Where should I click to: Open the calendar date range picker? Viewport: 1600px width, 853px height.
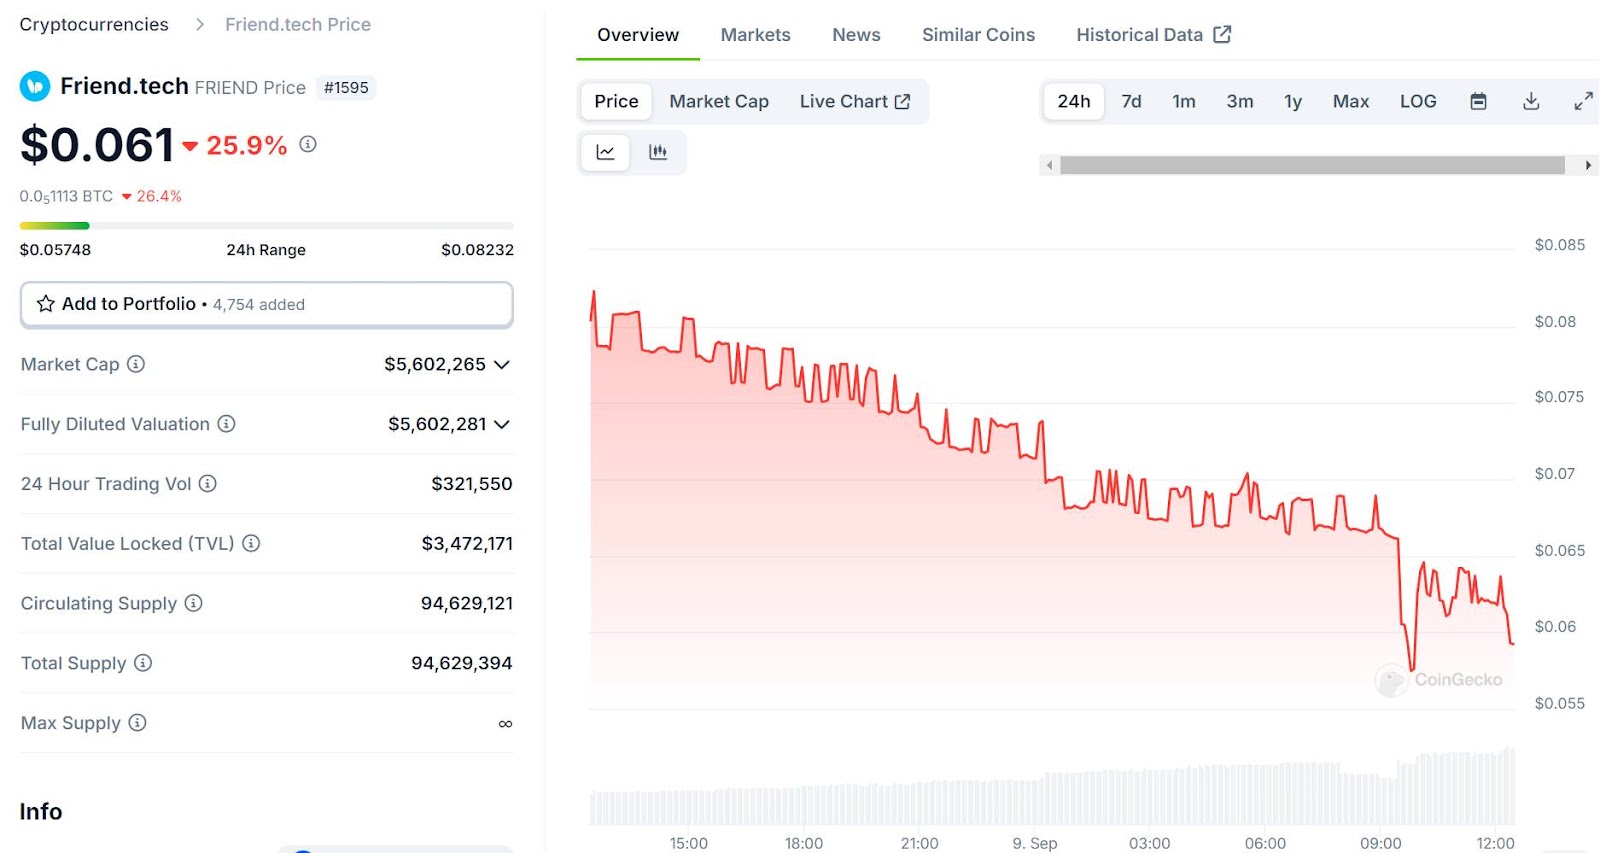click(x=1478, y=101)
